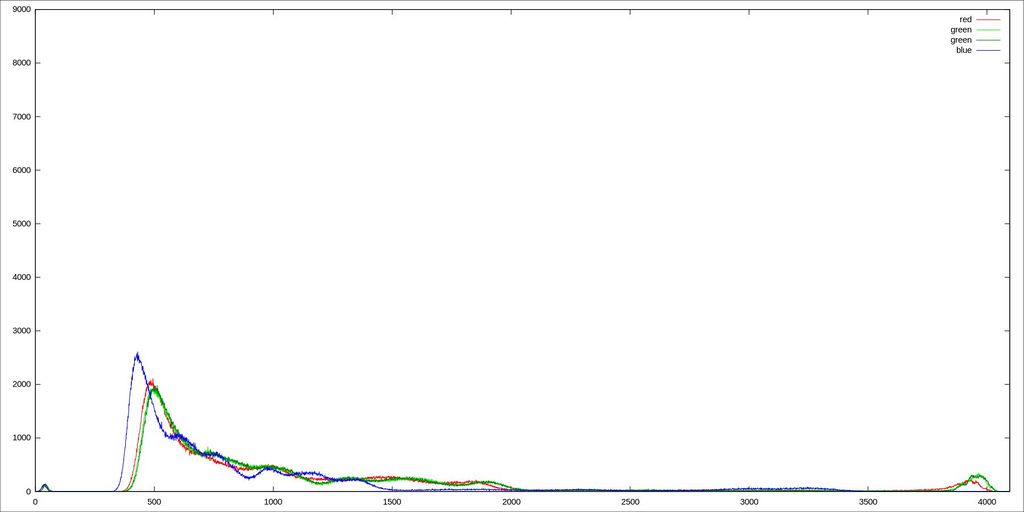Click the y-axis label 9000

(22, 10)
